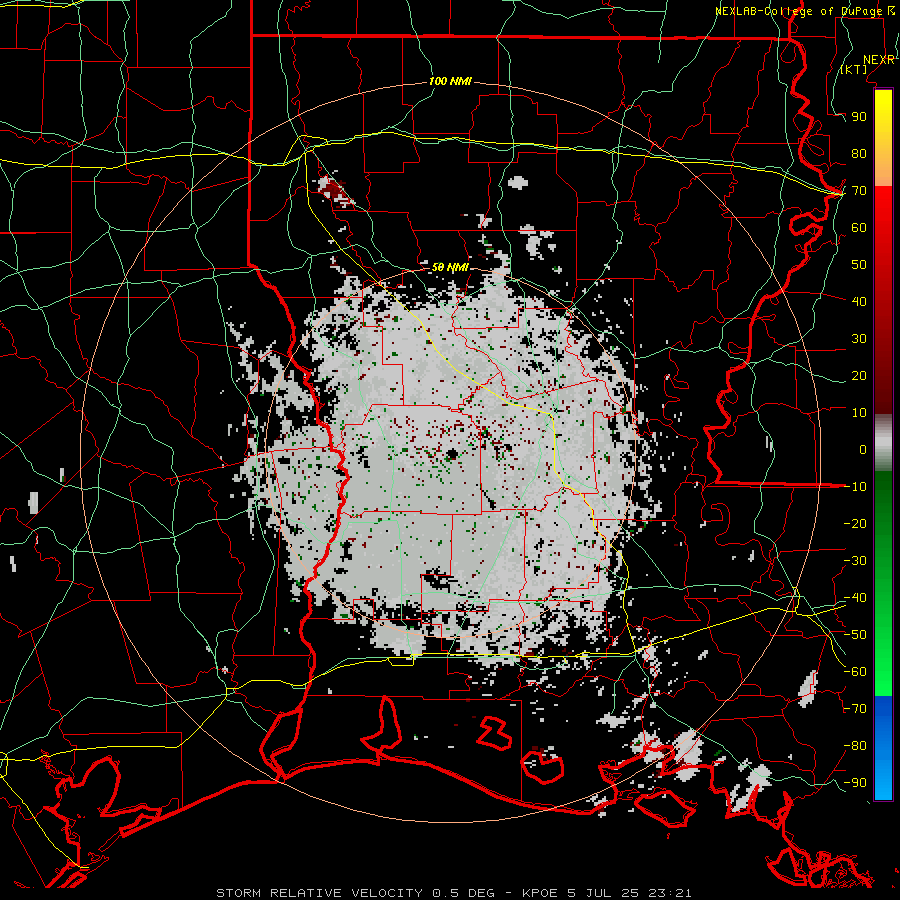Screen dimensions: 900x900
Task: Click the -70 value on the velocity scale
Action: coord(855,709)
